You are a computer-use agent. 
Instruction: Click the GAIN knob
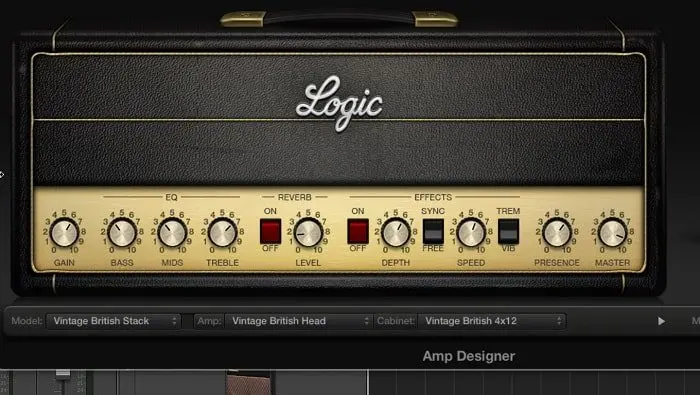64,233
